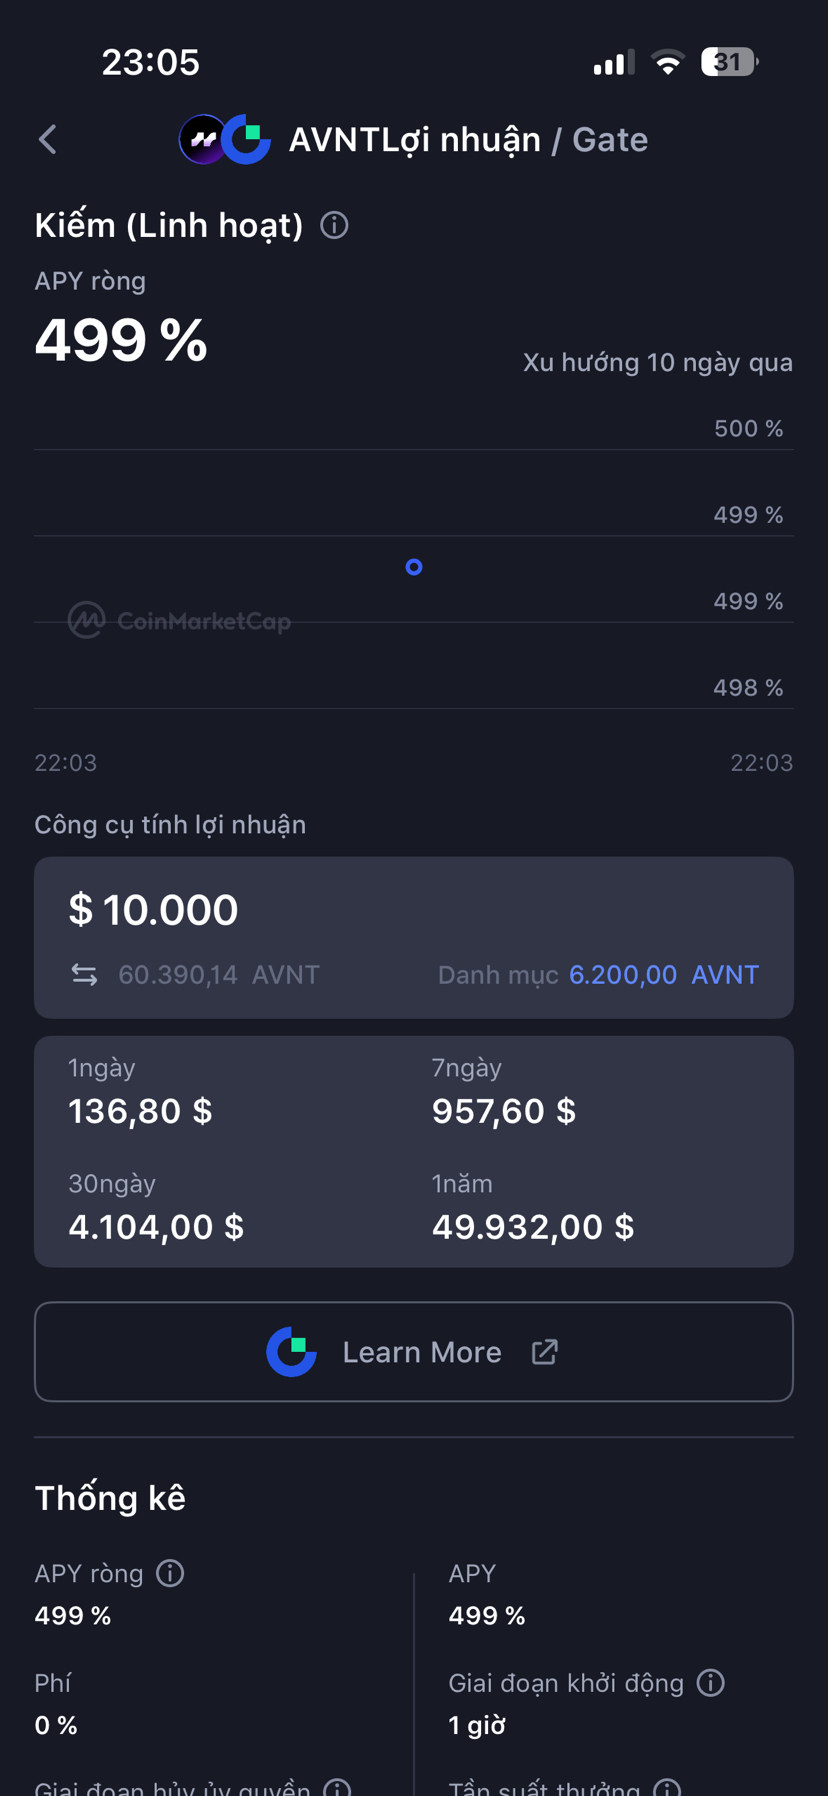
Task: Tap the CoinMarketCap watermark on chart
Action: pyautogui.click(x=180, y=621)
